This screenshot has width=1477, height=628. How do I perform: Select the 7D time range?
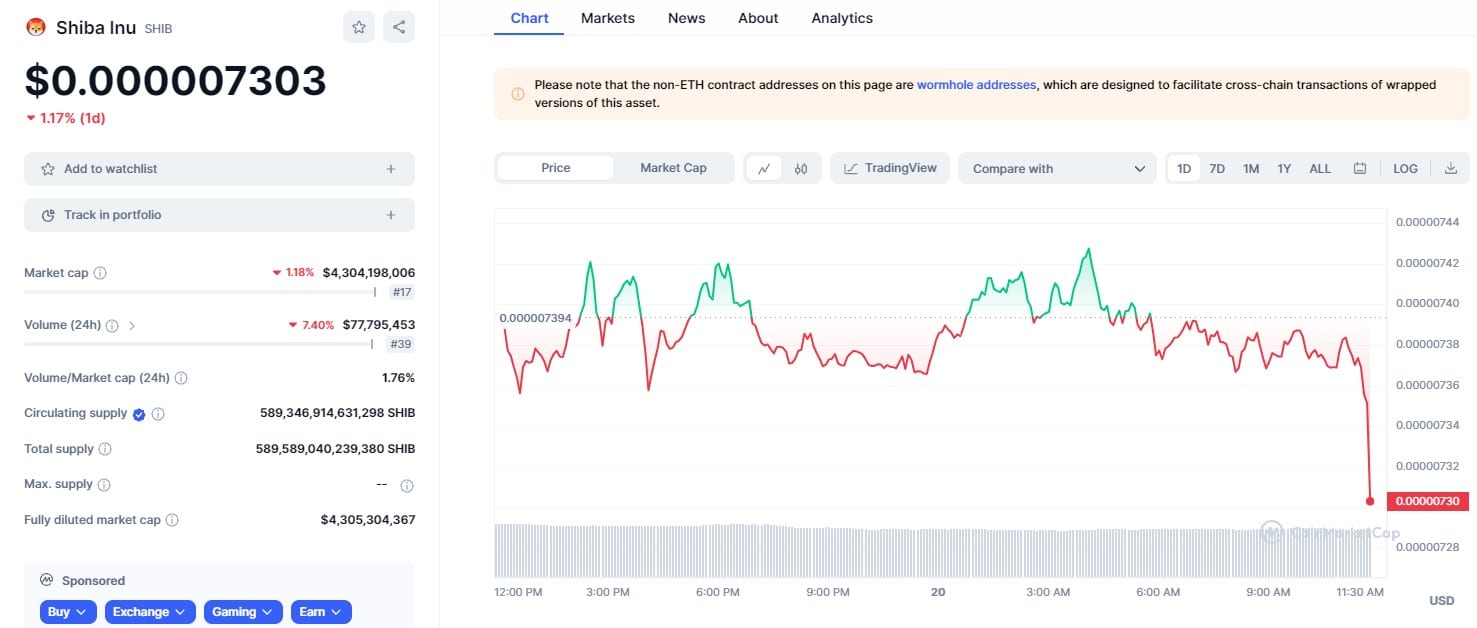click(1217, 168)
